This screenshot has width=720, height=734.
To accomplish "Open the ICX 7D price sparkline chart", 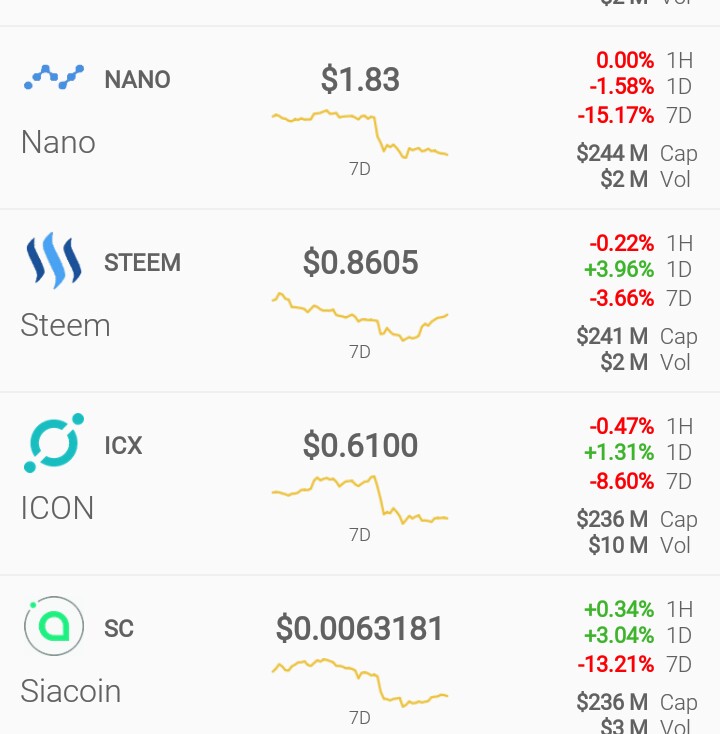I will pyautogui.click(x=360, y=500).
